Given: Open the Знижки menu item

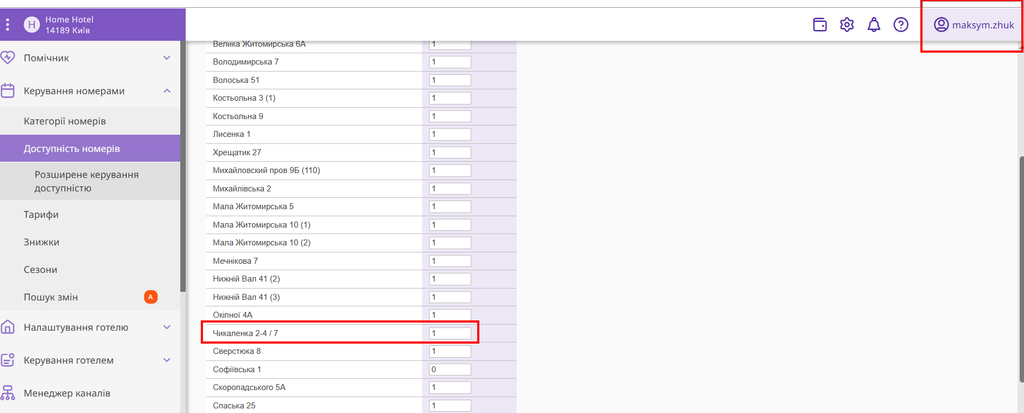Looking at the screenshot, I should 89,242.
